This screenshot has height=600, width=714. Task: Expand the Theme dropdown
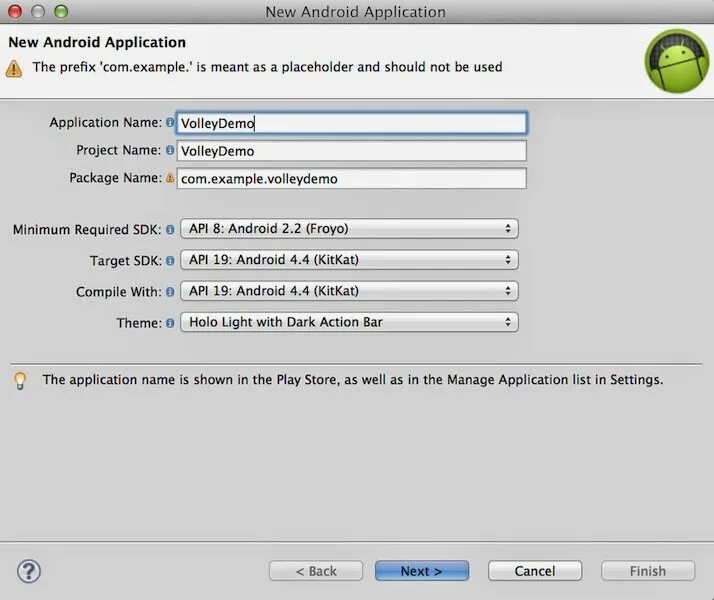pyautogui.click(x=349, y=322)
